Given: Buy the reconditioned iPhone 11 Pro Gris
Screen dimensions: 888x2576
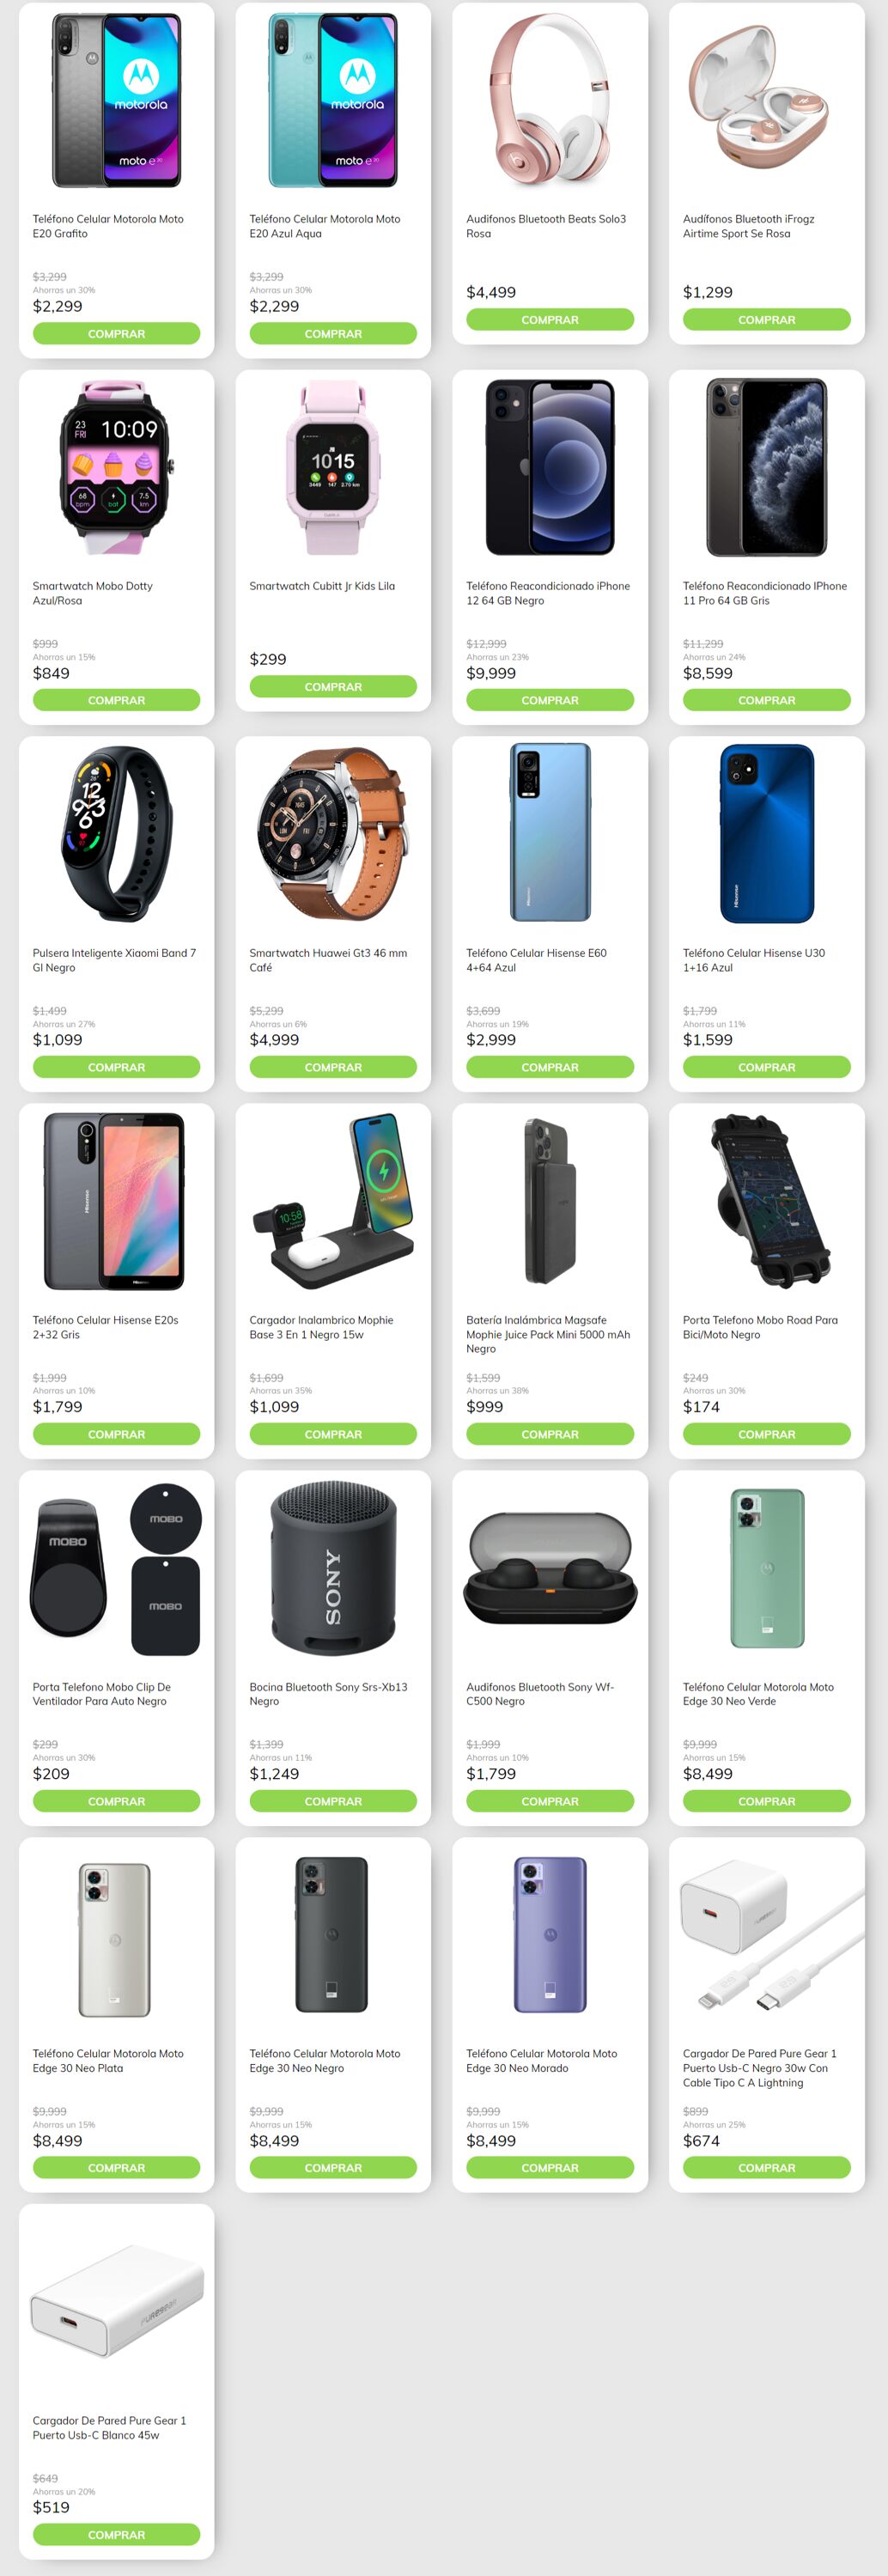Looking at the screenshot, I should (x=766, y=701).
